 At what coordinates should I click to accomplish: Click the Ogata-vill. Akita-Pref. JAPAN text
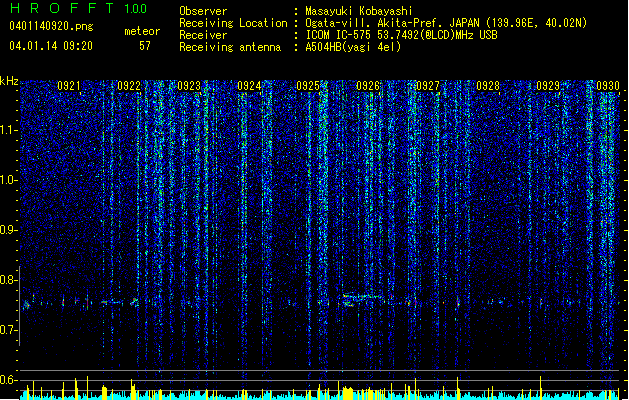(x=392, y=23)
